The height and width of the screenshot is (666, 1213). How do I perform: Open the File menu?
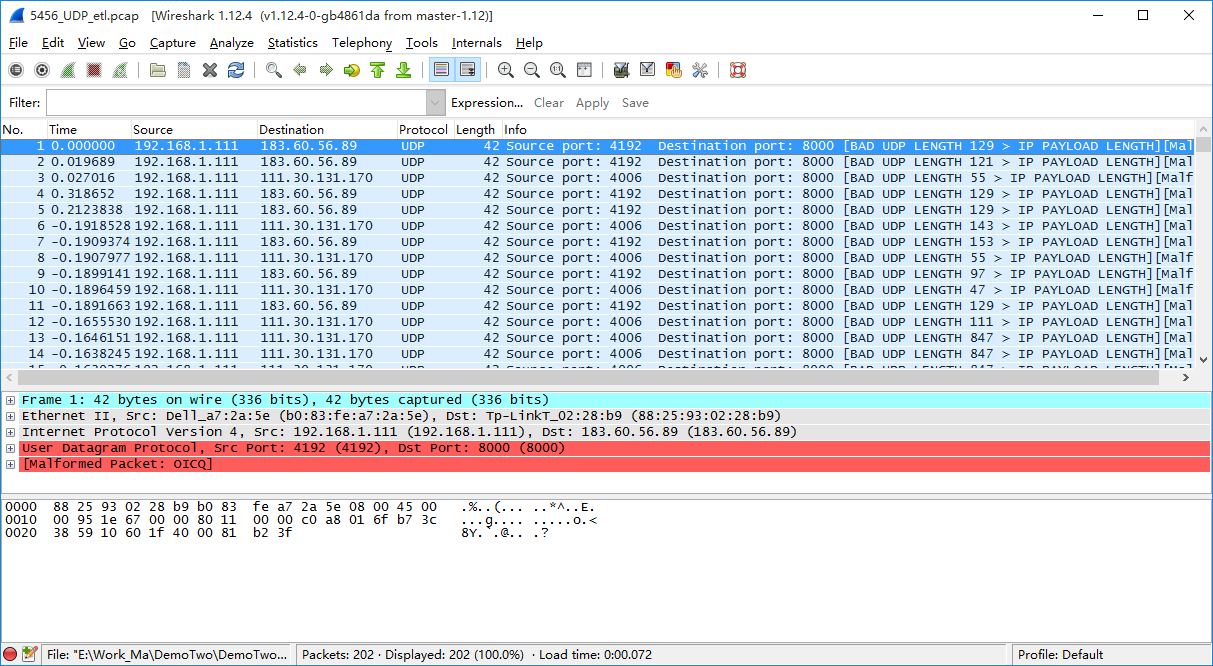pos(18,43)
